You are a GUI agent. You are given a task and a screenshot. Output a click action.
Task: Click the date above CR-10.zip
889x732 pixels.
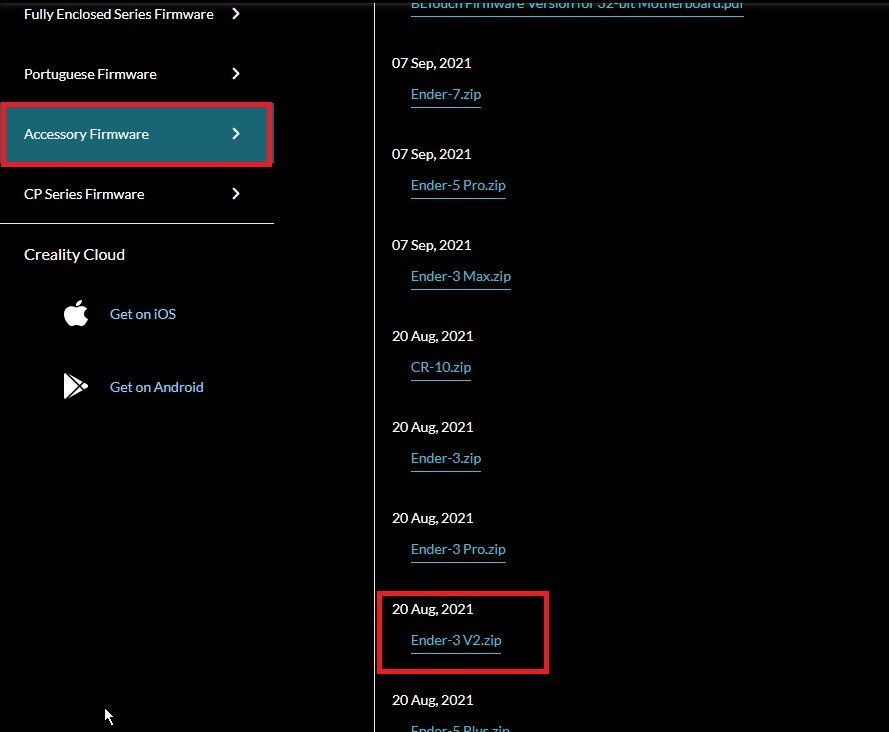(433, 336)
